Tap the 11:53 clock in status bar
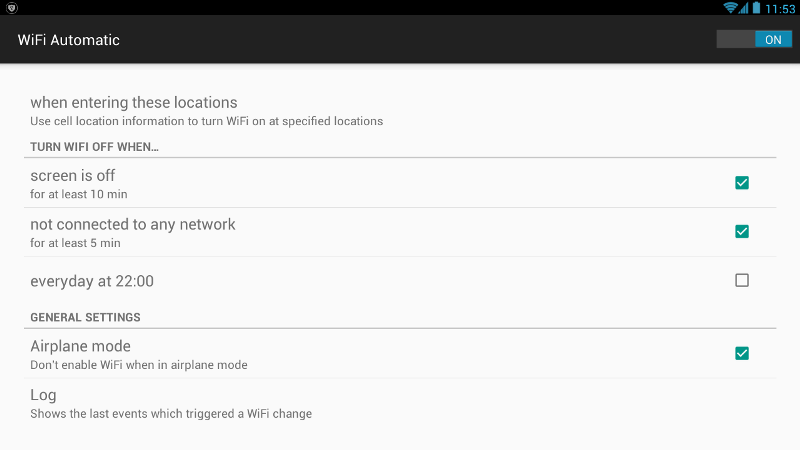 pyautogui.click(x=780, y=9)
